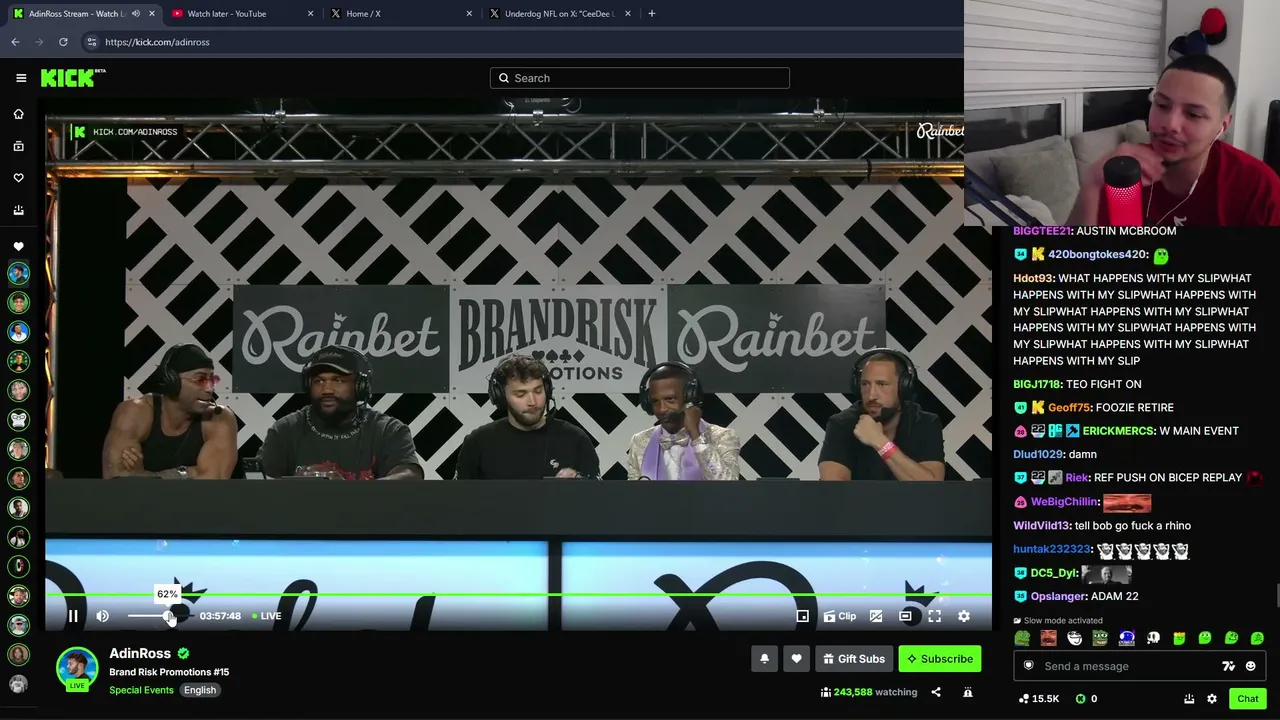
Task: Insert the troll face quick emote
Action: coord(1074,638)
